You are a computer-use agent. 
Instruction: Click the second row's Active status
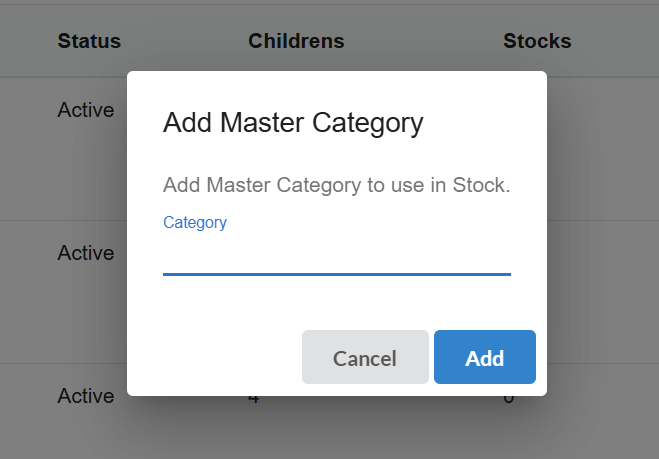tap(86, 253)
